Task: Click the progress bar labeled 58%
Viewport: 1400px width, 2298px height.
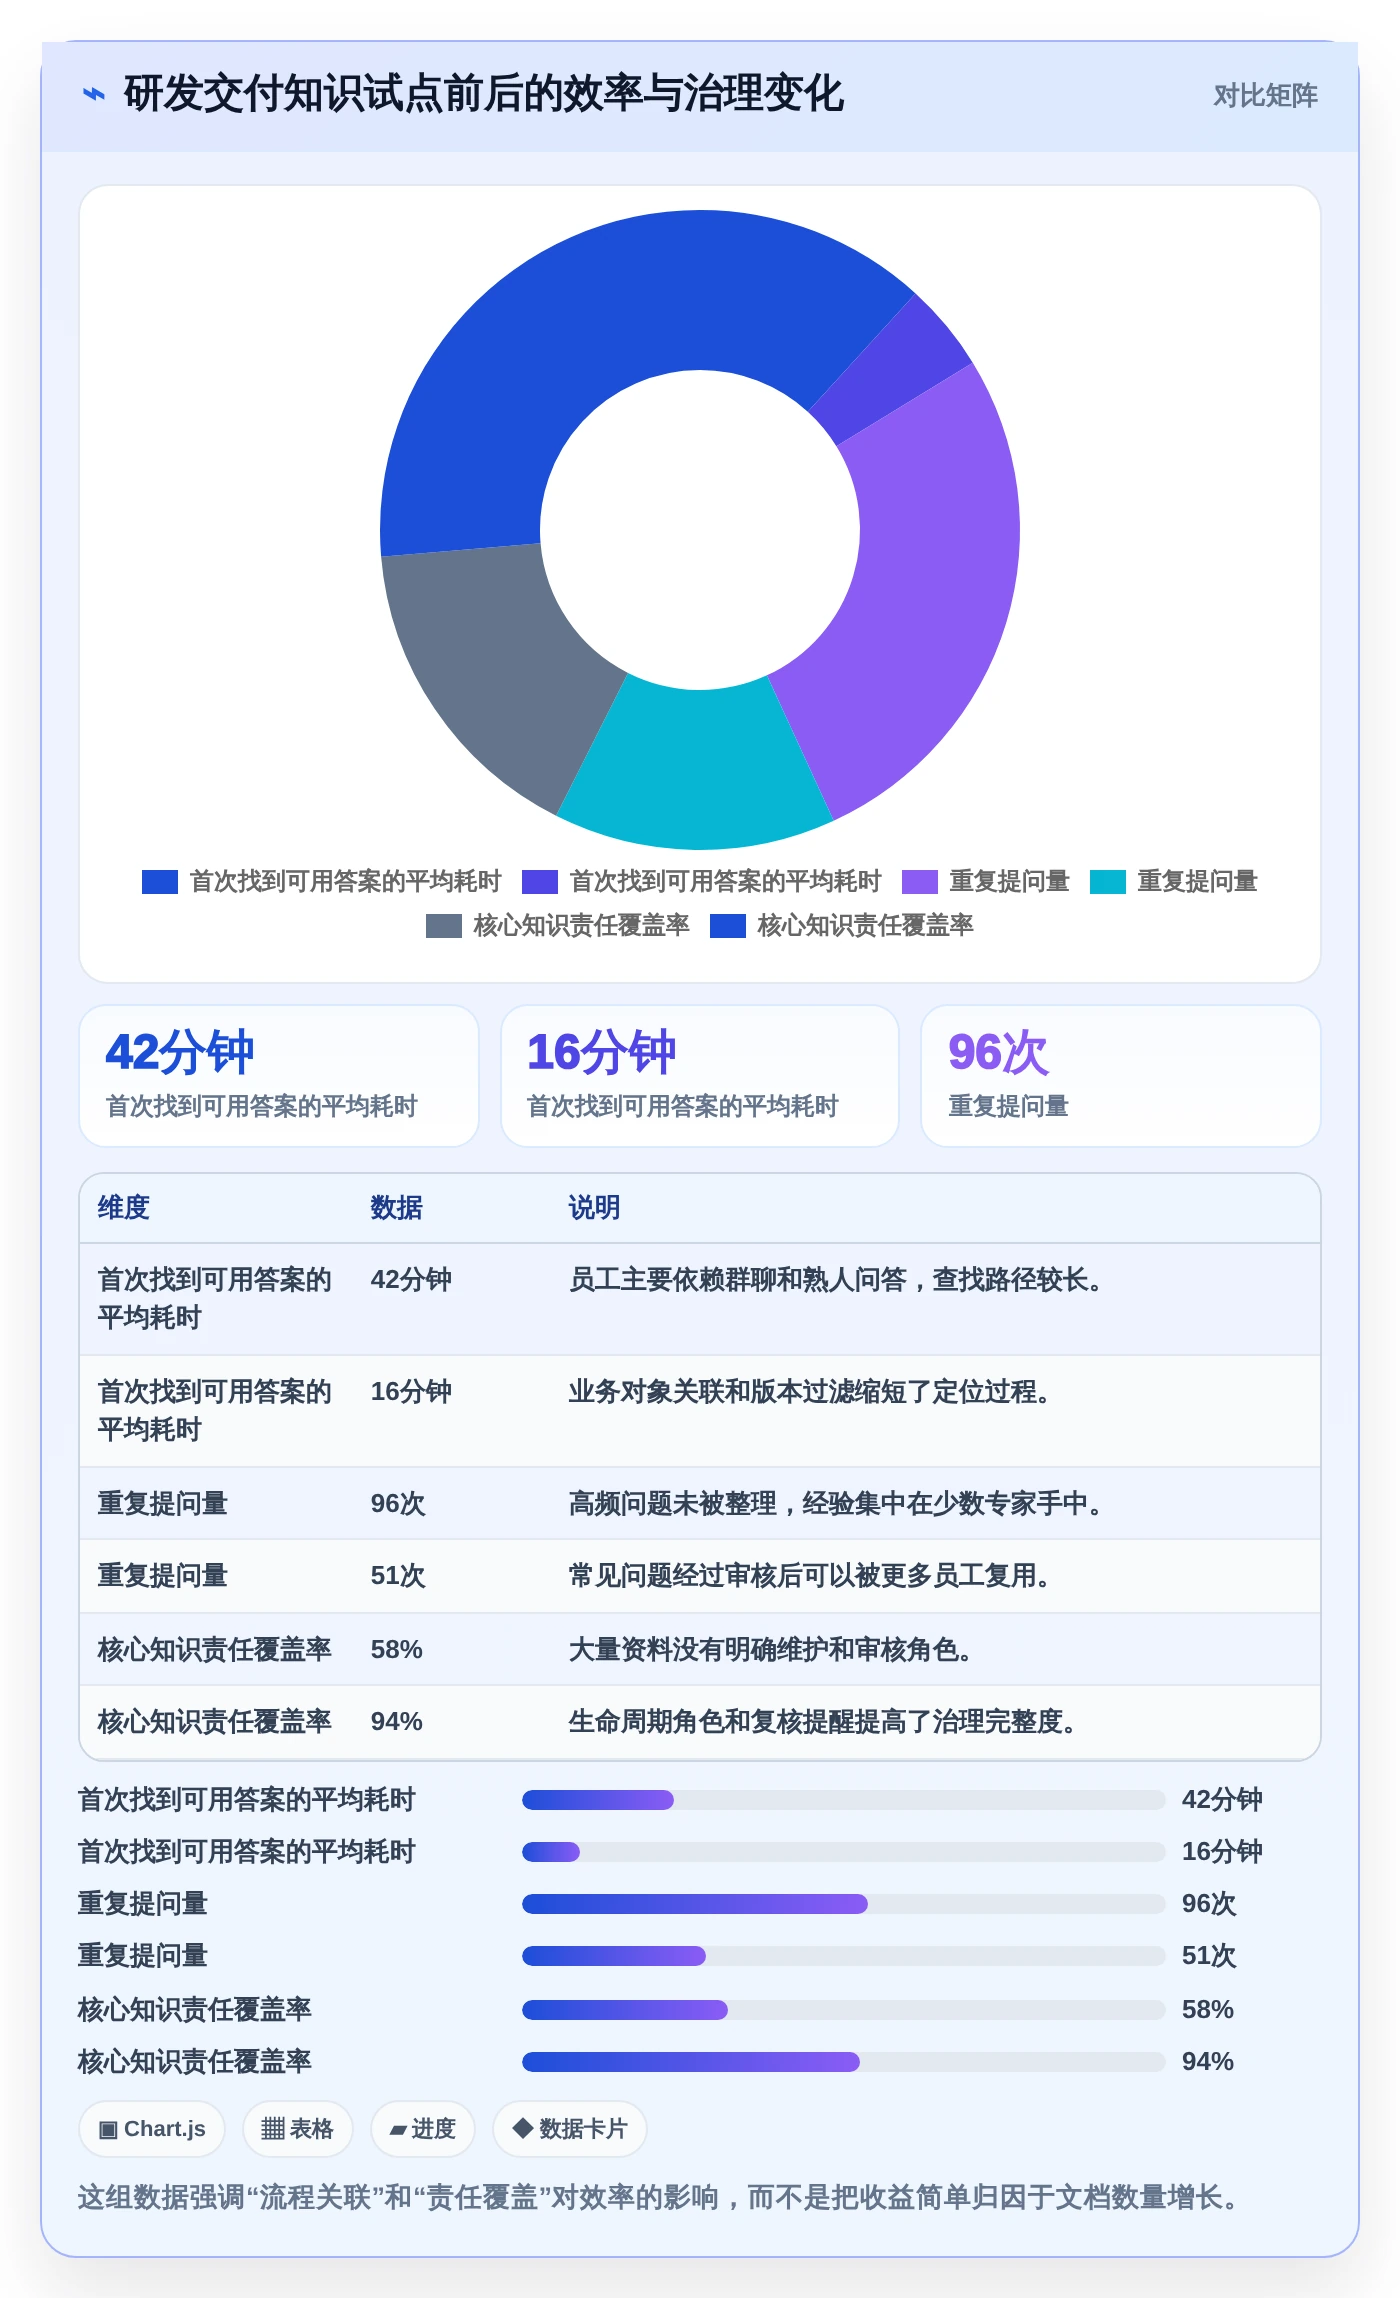Action: [844, 2010]
